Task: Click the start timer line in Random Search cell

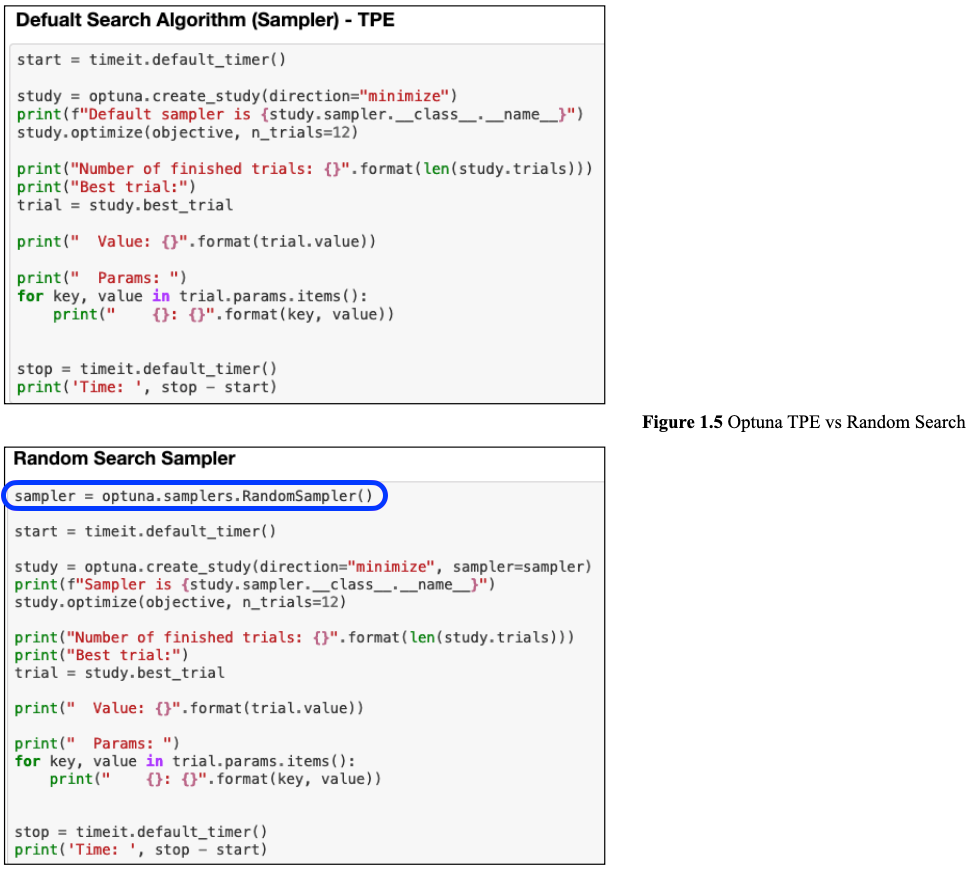Action: pyautogui.click(x=145, y=531)
